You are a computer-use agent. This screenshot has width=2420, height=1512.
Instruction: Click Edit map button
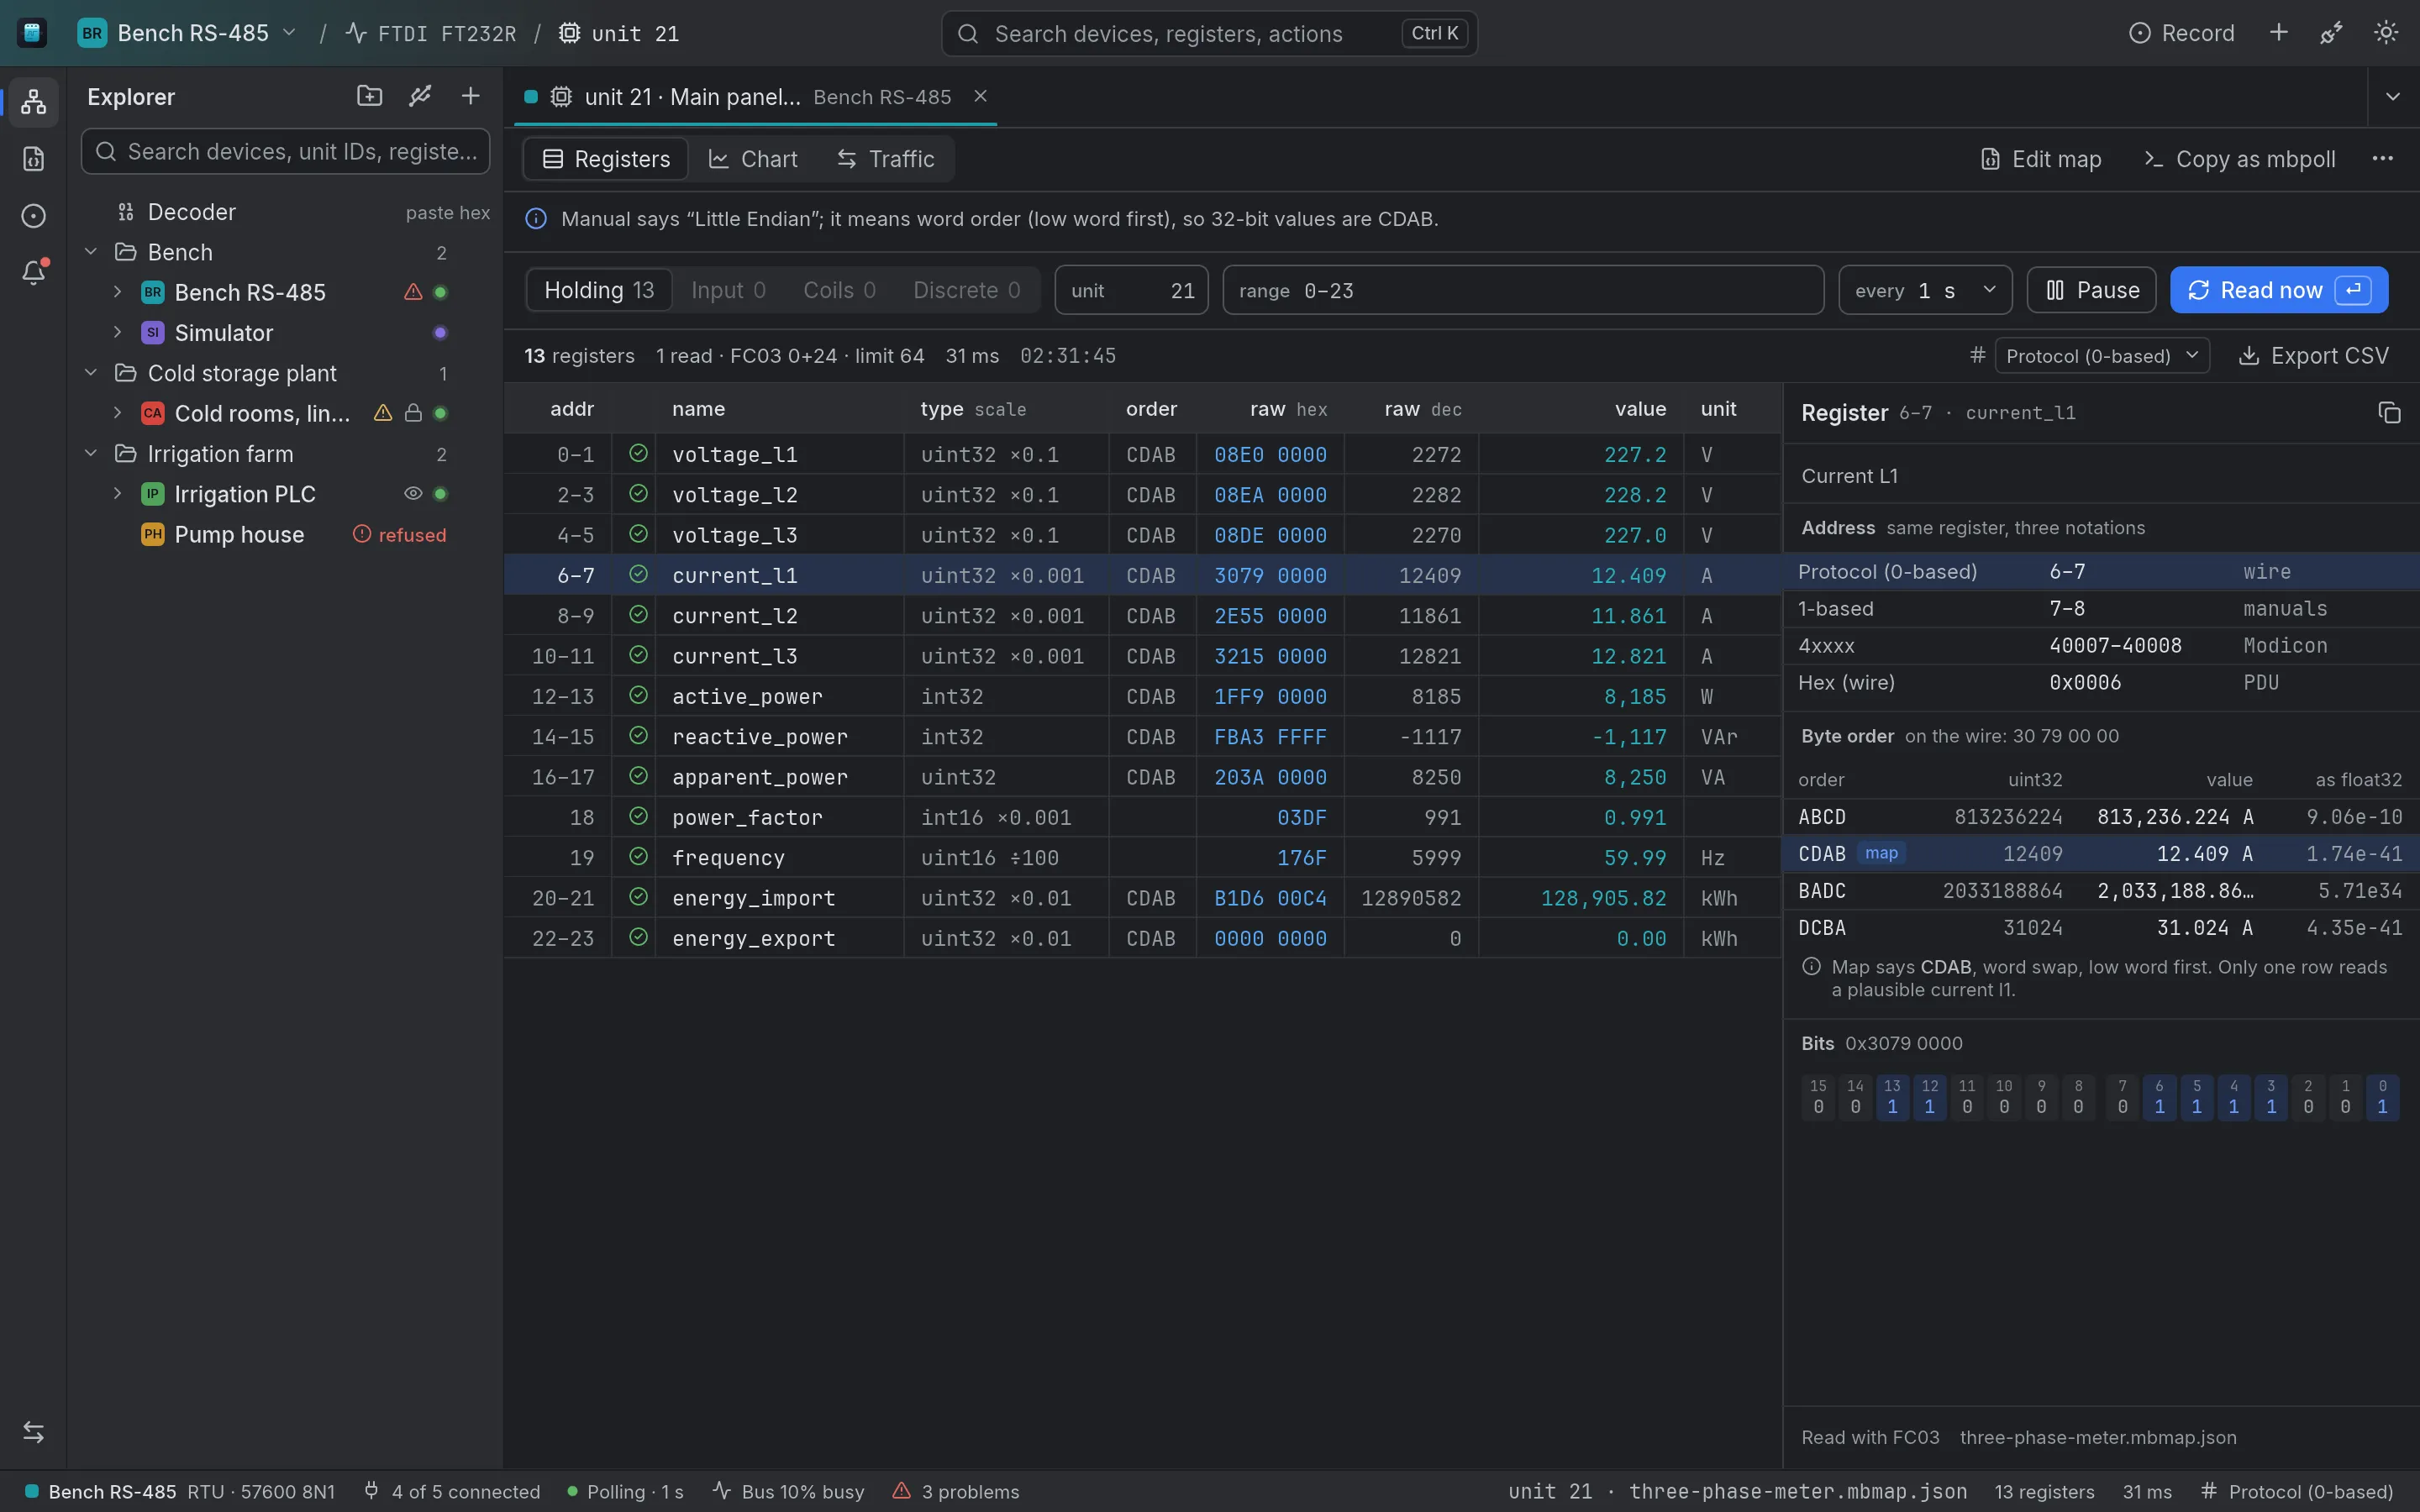point(2041,159)
